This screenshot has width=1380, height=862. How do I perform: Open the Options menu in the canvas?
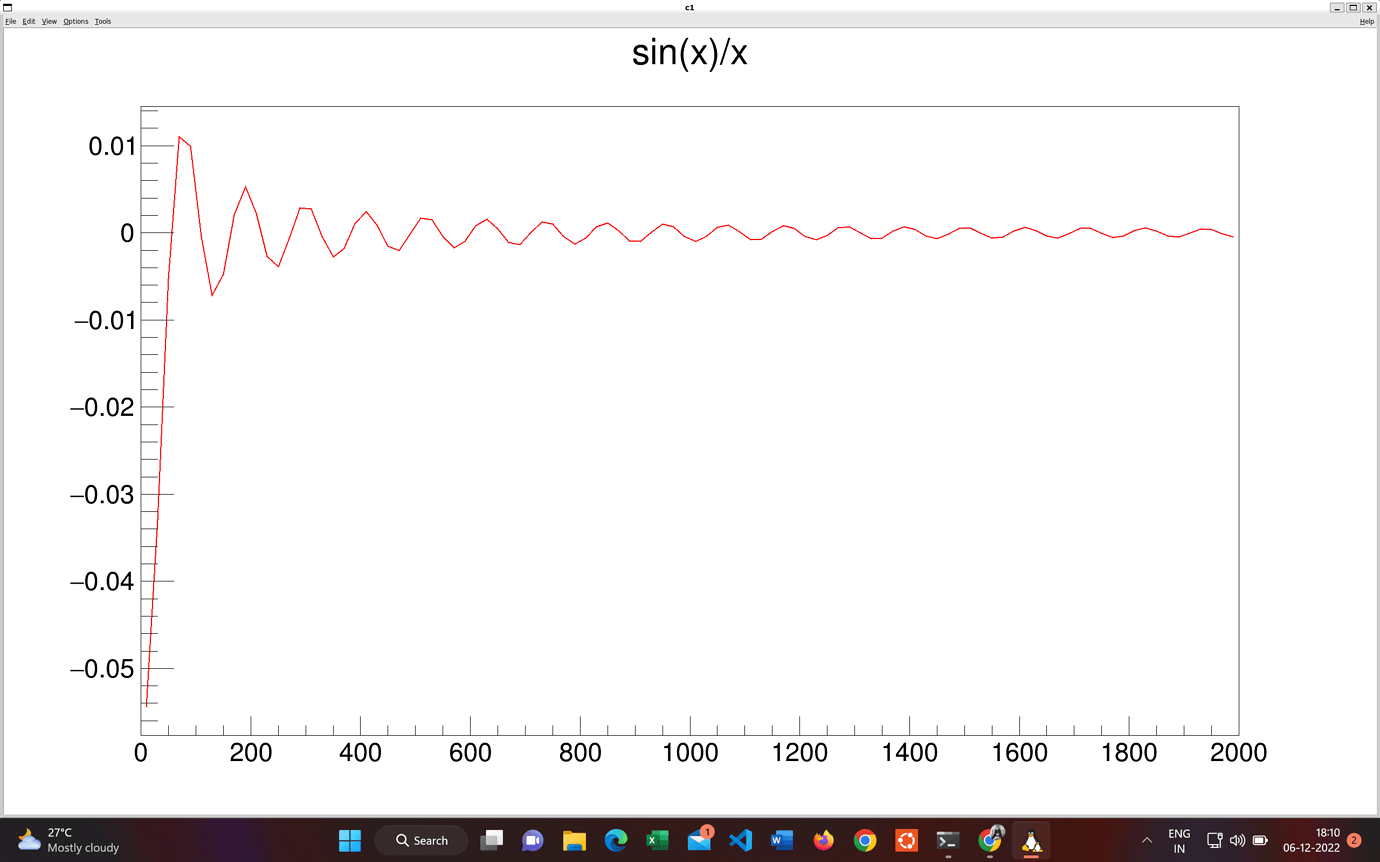pyautogui.click(x=75, y=20)
